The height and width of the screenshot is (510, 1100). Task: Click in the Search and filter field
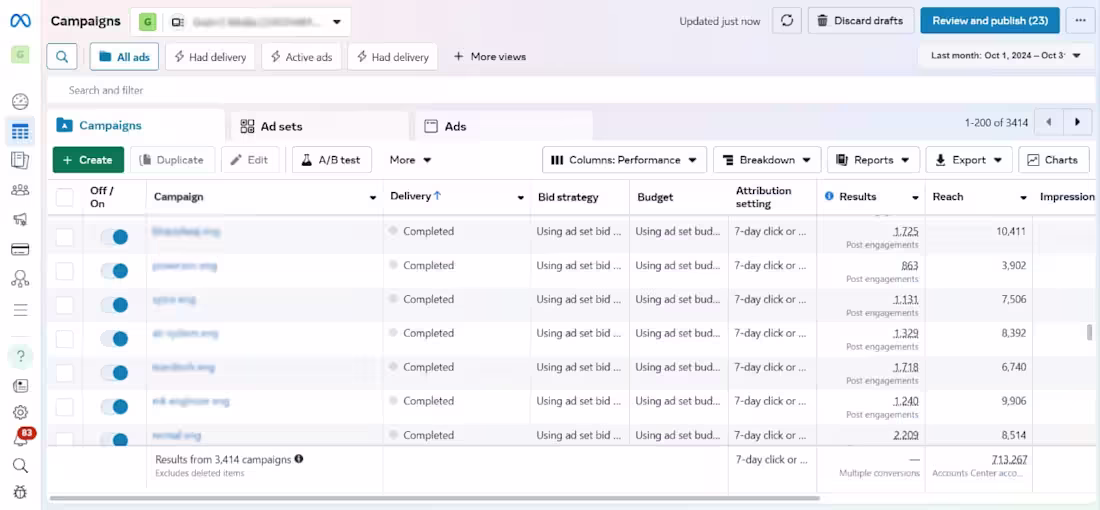(570, 90)
